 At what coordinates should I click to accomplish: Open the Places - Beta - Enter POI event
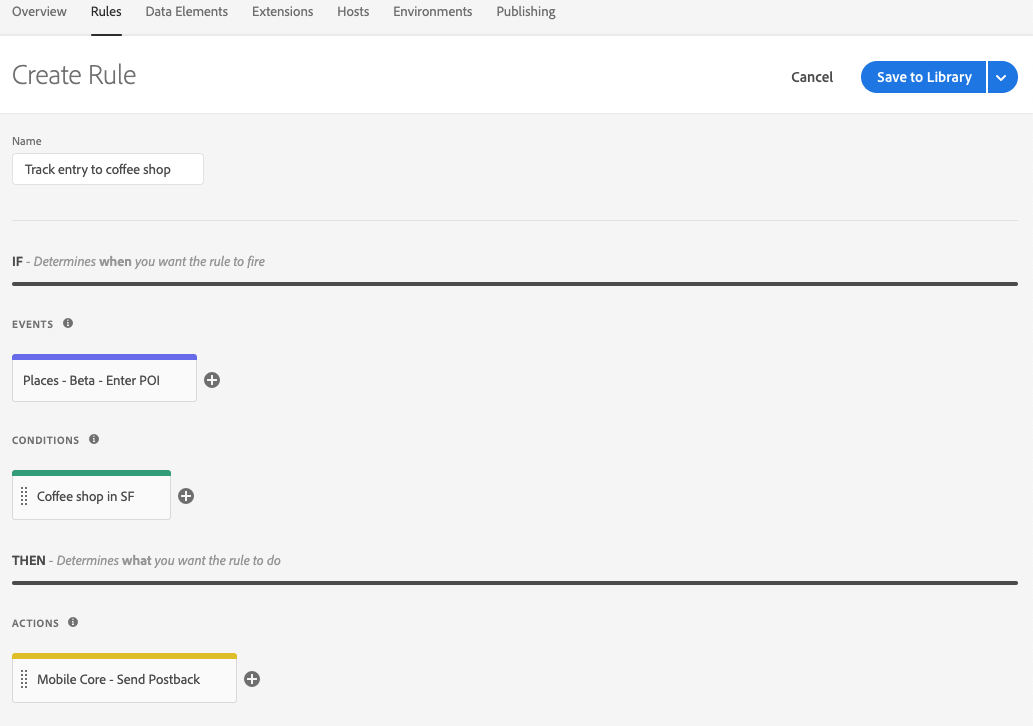tap(104, 380)
